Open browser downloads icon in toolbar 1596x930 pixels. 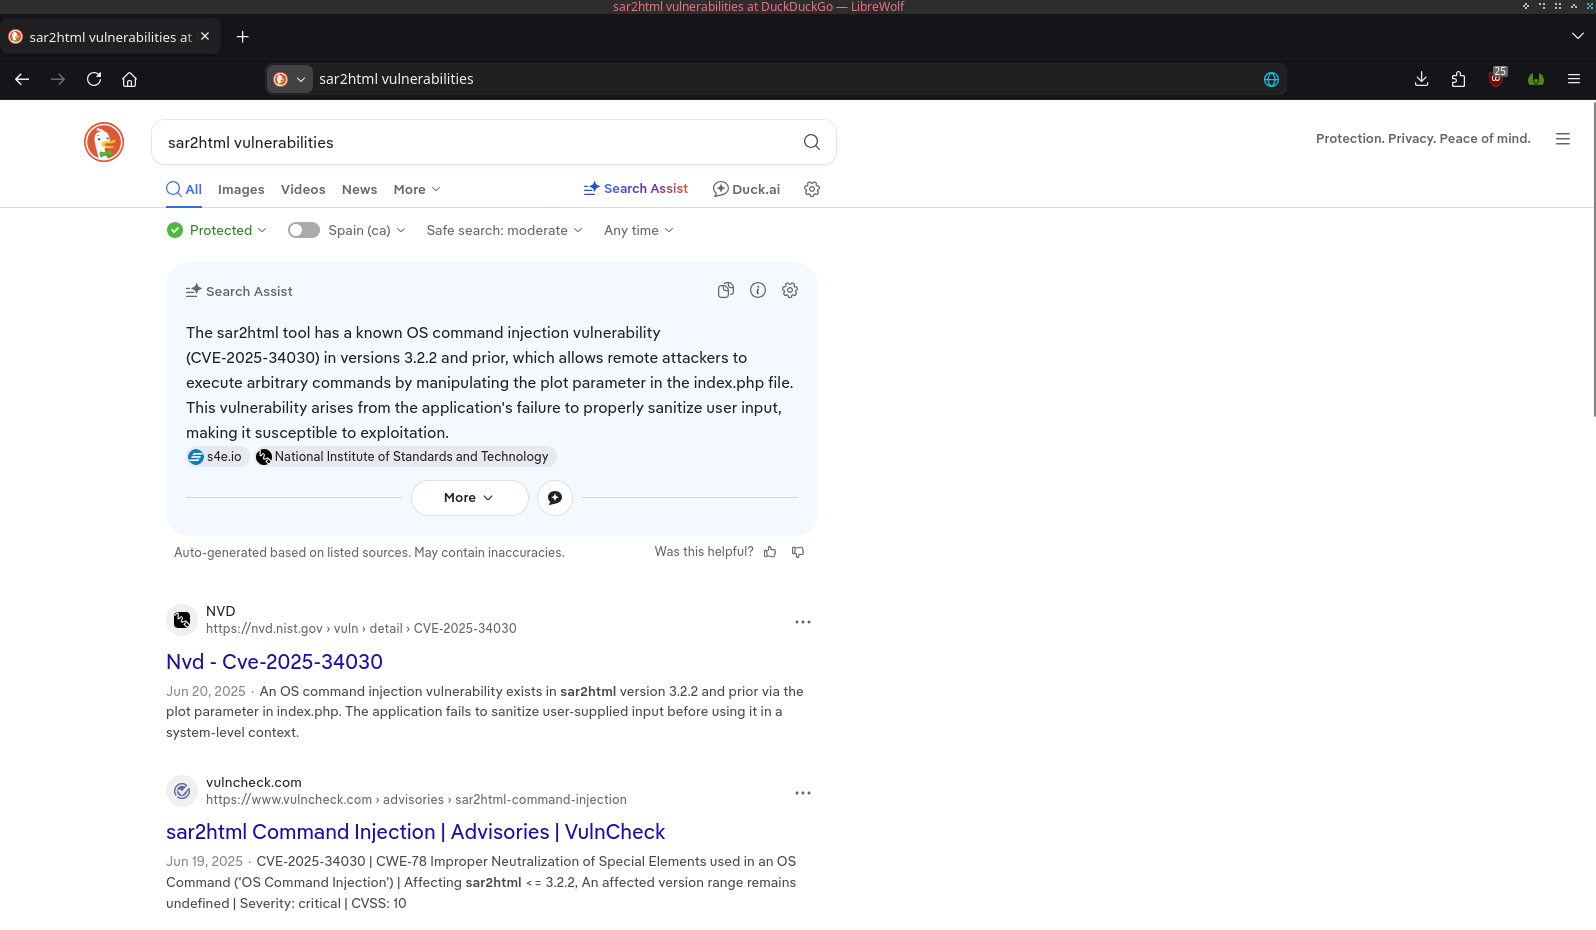click(1421, 79)
